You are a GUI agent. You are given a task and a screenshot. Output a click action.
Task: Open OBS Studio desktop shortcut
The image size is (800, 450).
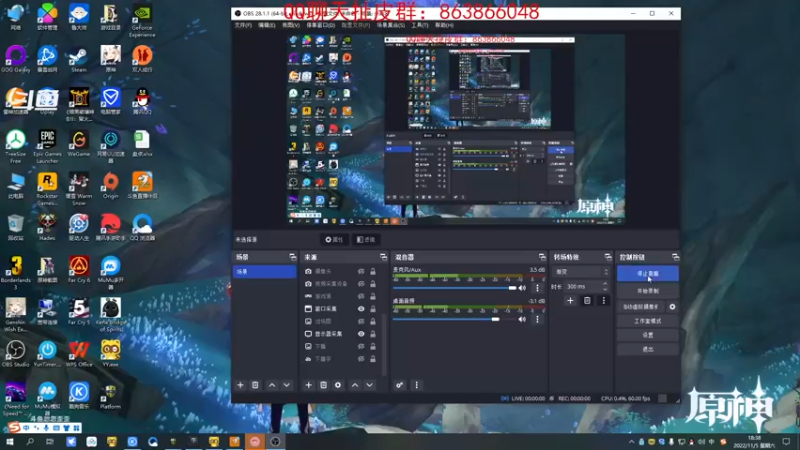(x=15, y=354)
